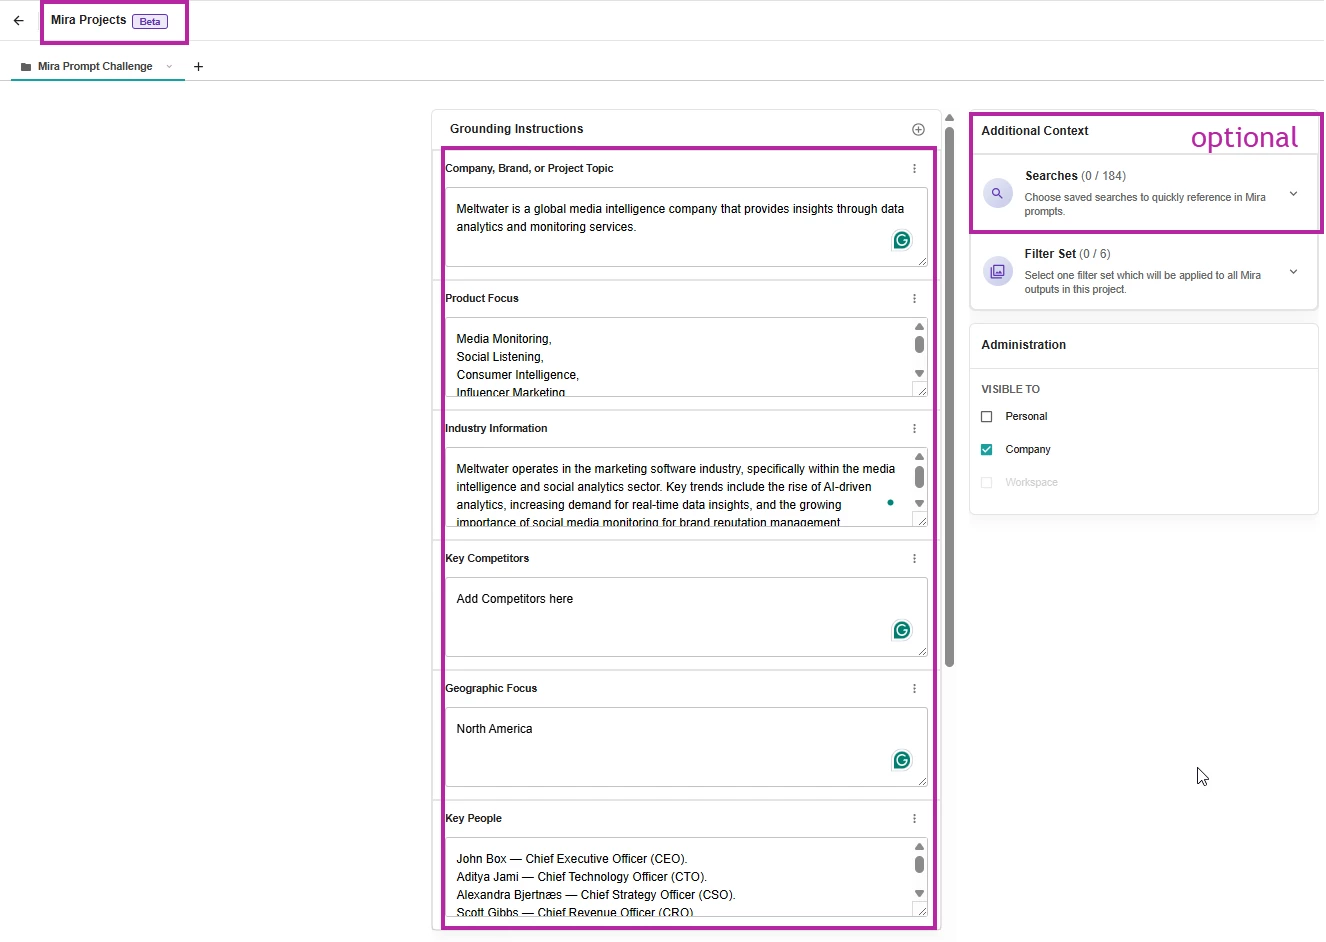Open options menu for Company, Brand, or Project Topic

click(x=914, y=169)
